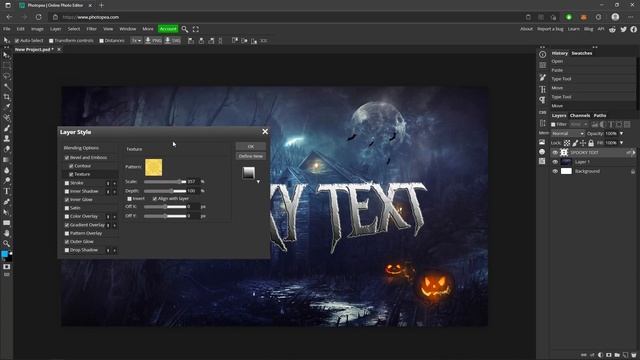Click the lock position icon
Image resolution: width=640 pixels, height=360 pixels.
(583, 143)
